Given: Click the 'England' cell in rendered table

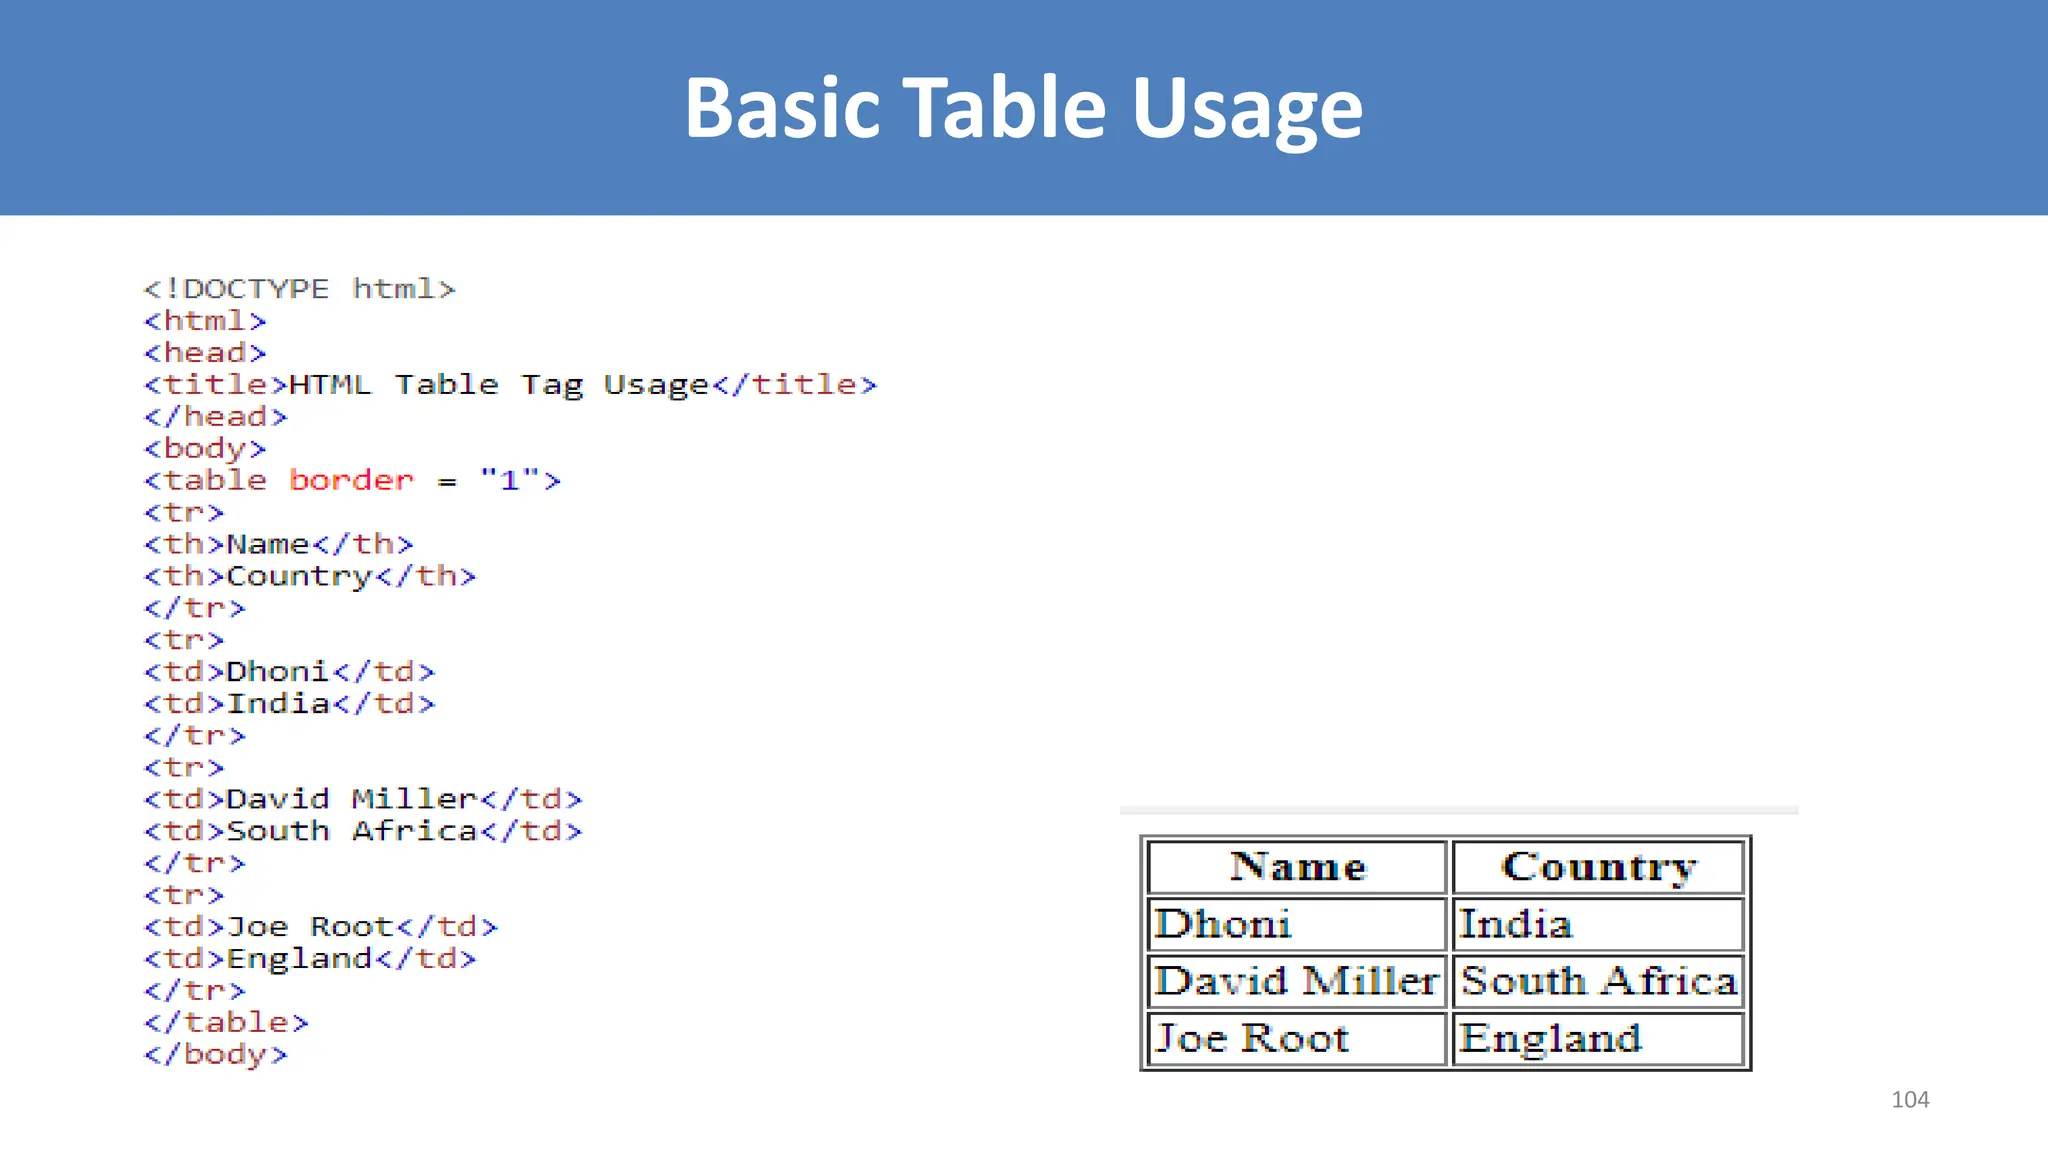Looking at the screenshot, I should [x=1598, y=1039].
